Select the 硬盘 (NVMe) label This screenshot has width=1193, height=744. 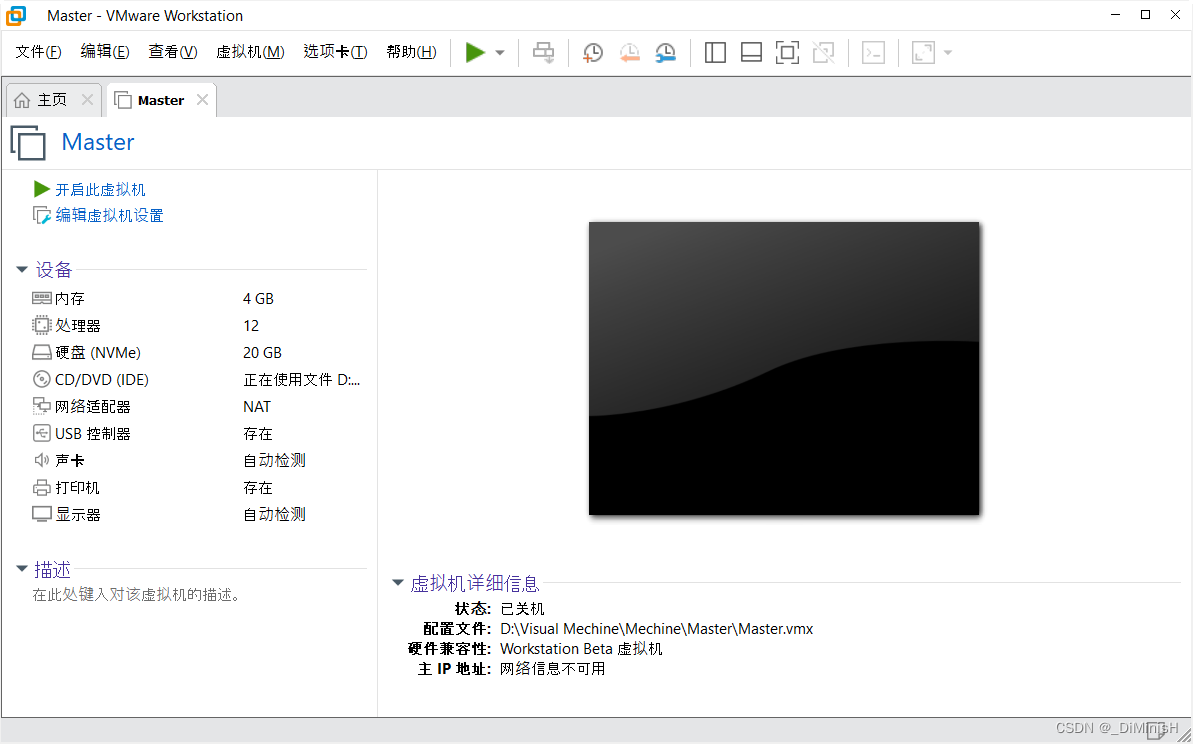click(x=98, y=353)
